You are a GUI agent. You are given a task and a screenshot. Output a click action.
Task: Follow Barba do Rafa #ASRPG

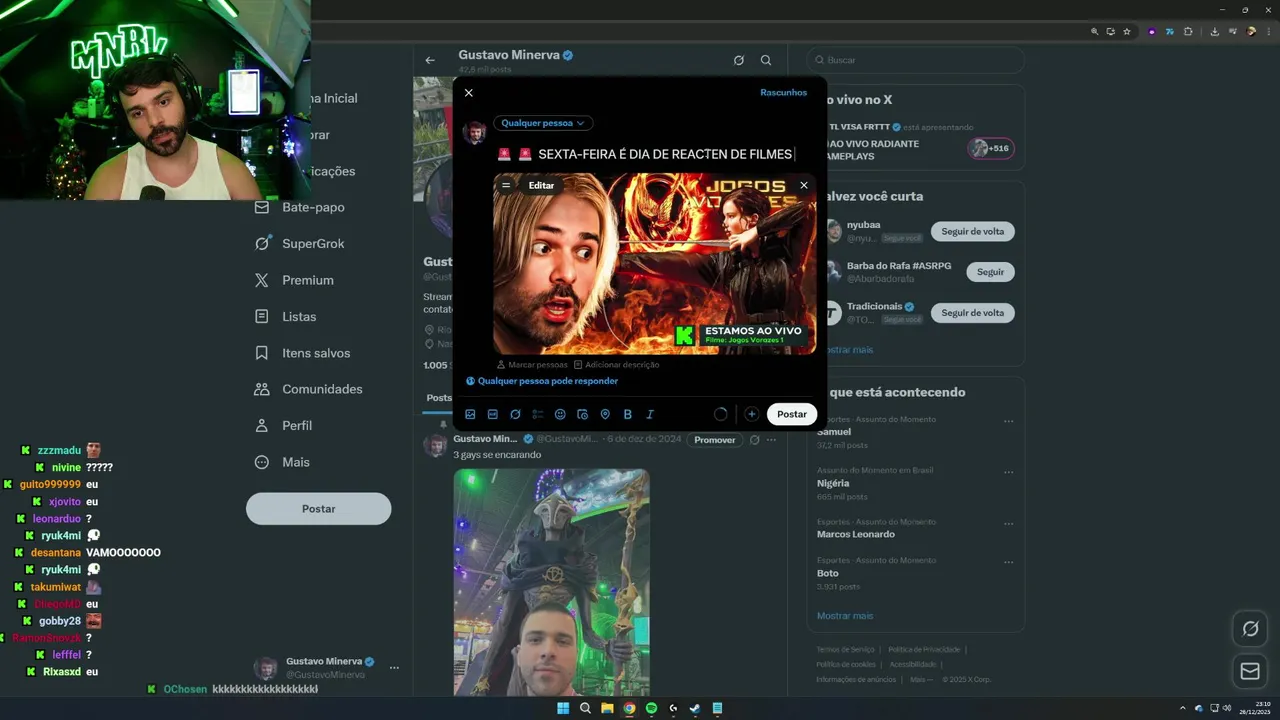pos(990,272)
